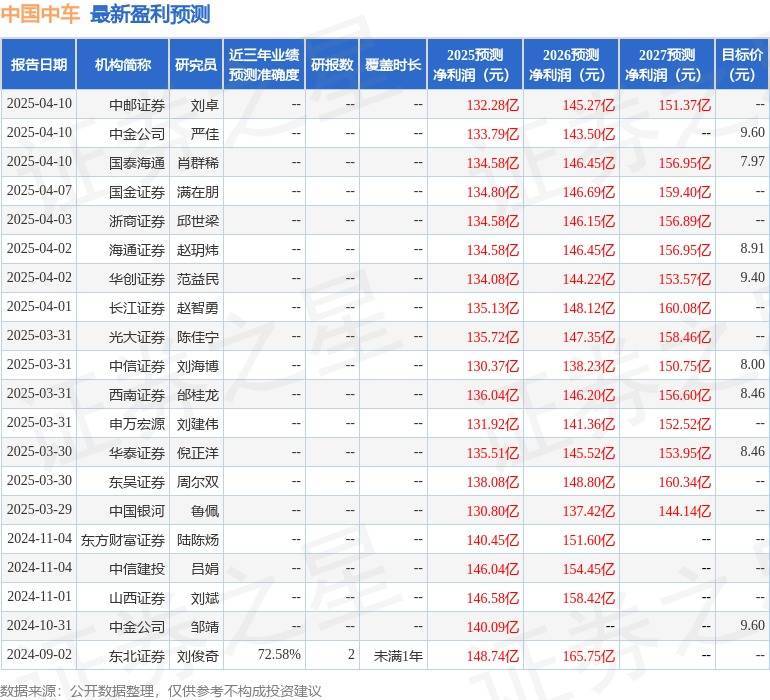Click institution name 国泰海通
This screenshot has height=700, width=770.
(x=137, y=163)
